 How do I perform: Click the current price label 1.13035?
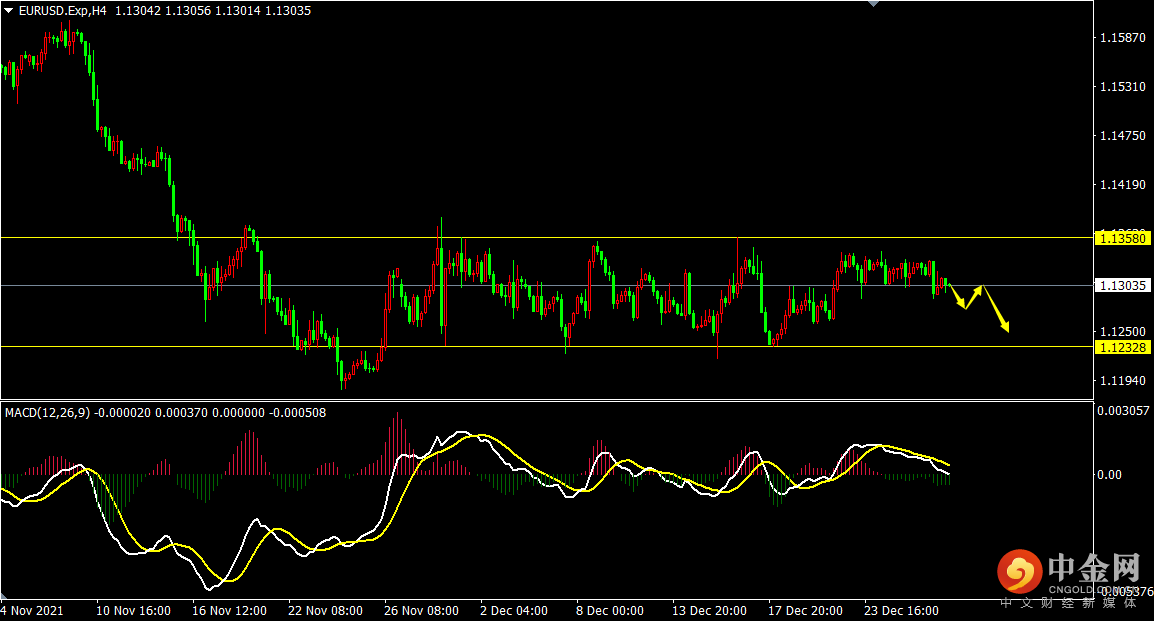point(1122,285)
